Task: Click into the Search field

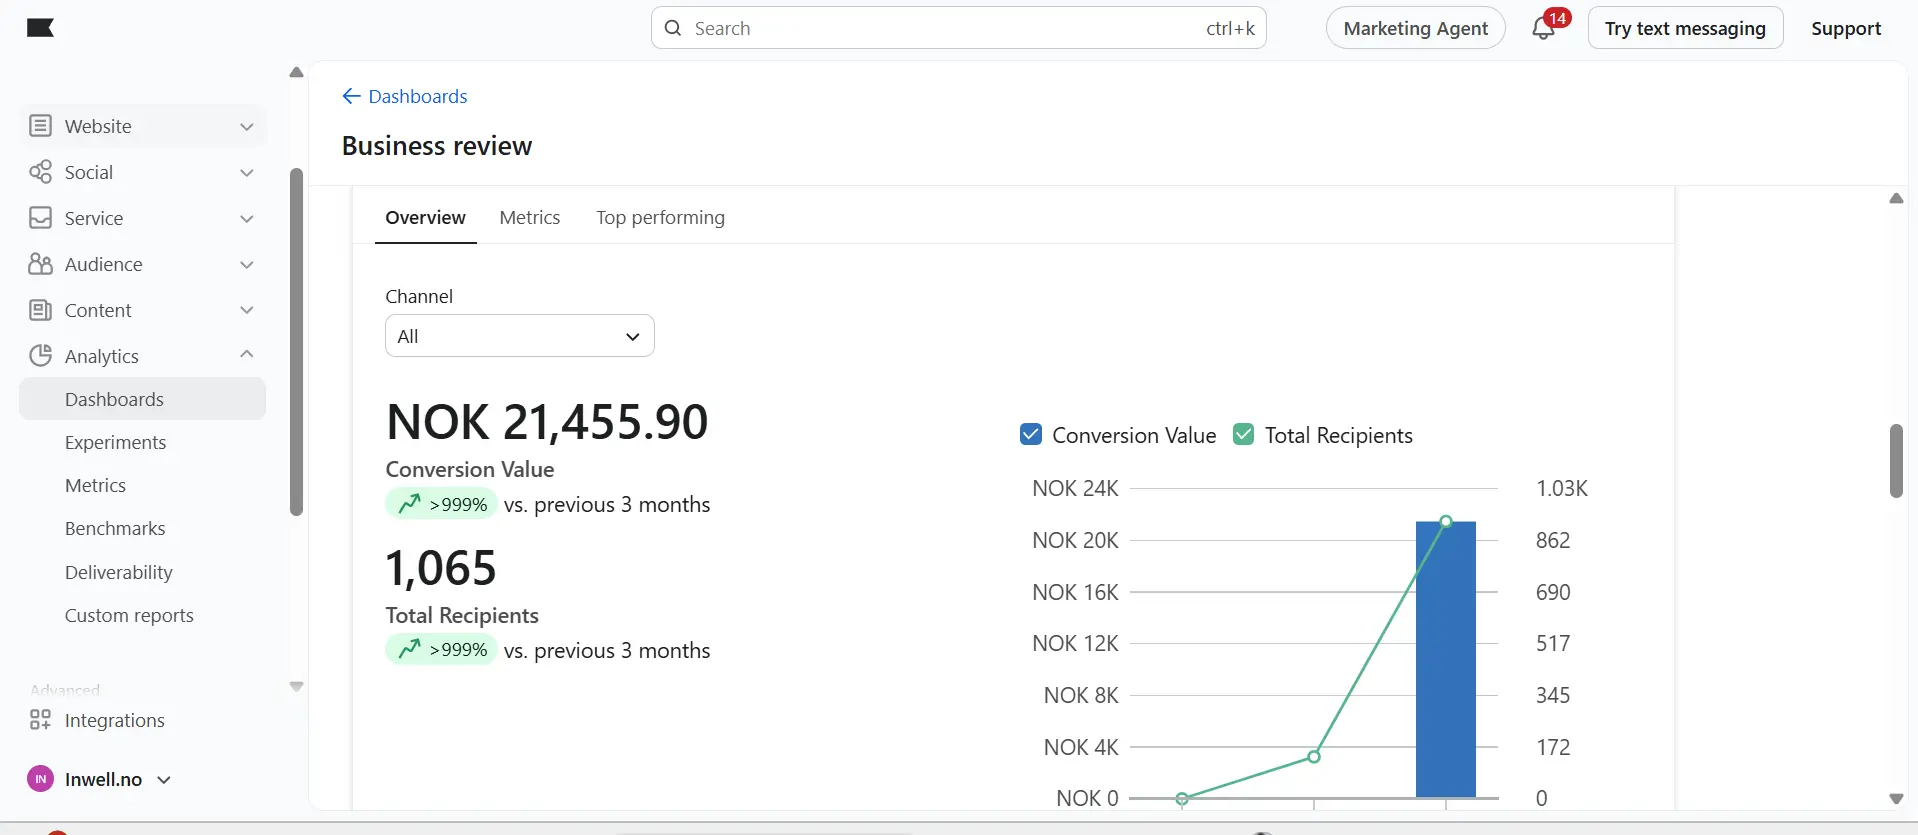Action: tap(958, 28)
